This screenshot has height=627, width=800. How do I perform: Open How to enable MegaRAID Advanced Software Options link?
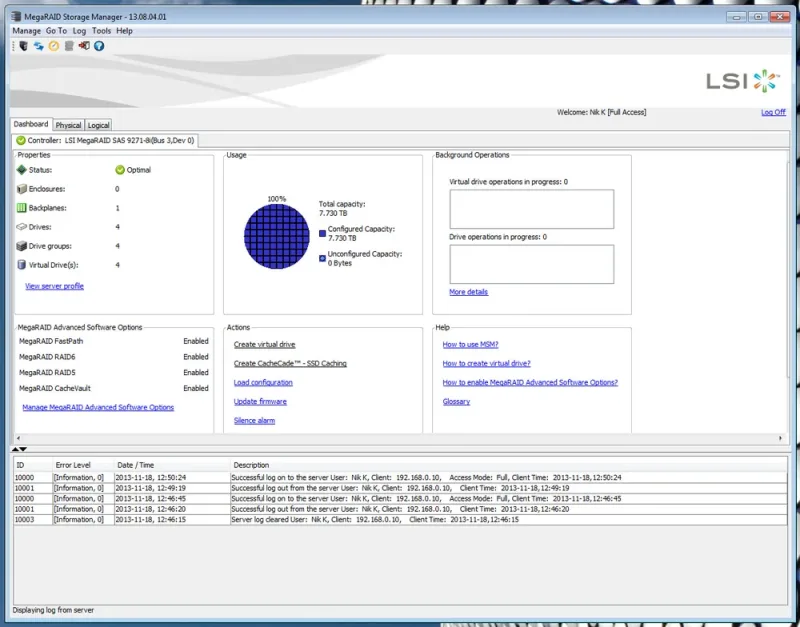click(x=530, y=382)
